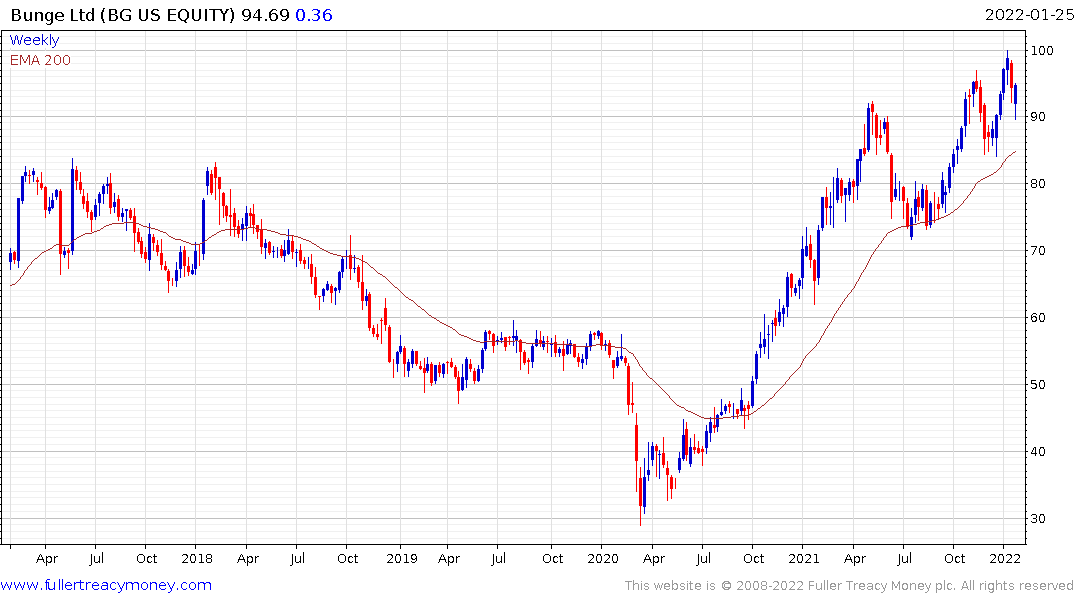
Task: Click the 70 price axis label
Action: (1038, 251)
